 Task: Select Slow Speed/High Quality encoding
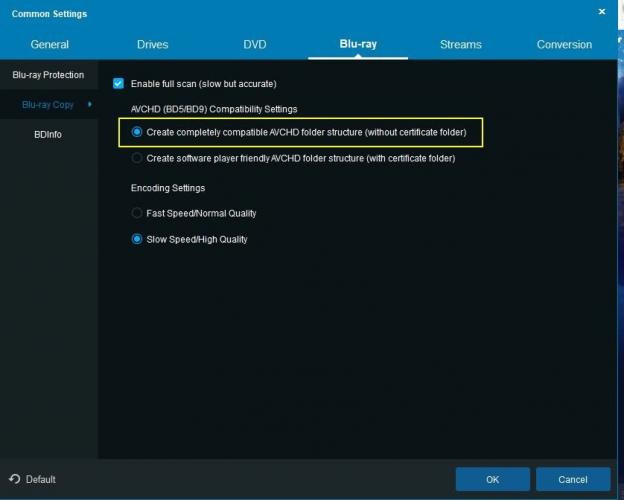[136, 239]
